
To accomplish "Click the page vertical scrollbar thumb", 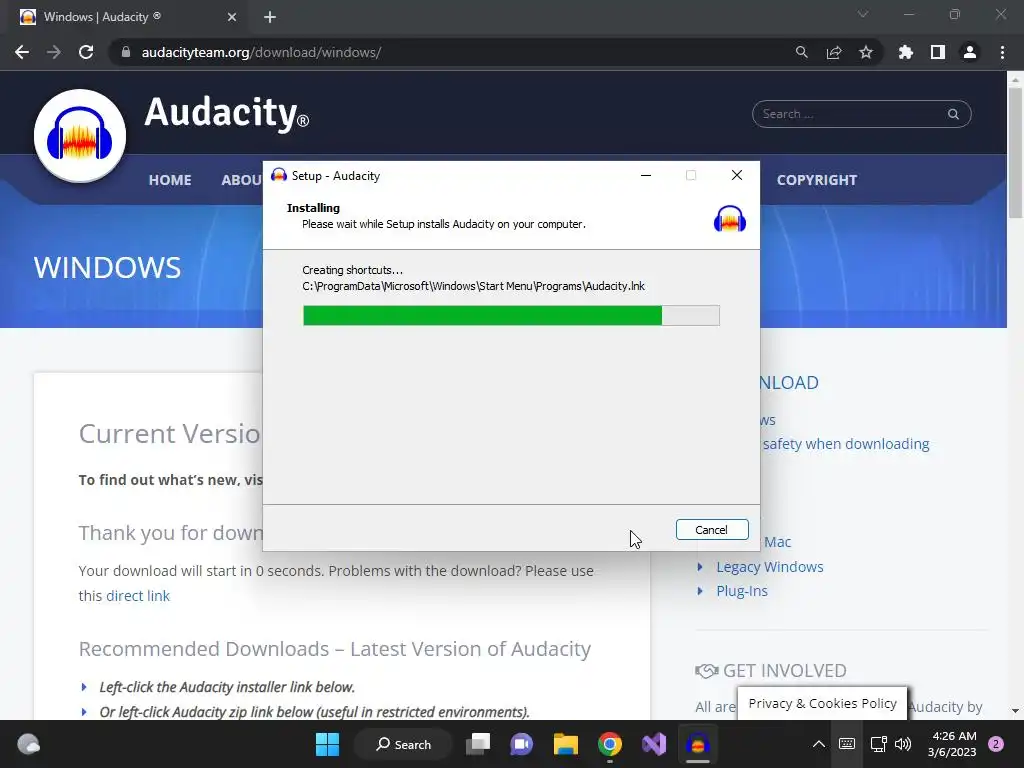I will click(1015, 153).
